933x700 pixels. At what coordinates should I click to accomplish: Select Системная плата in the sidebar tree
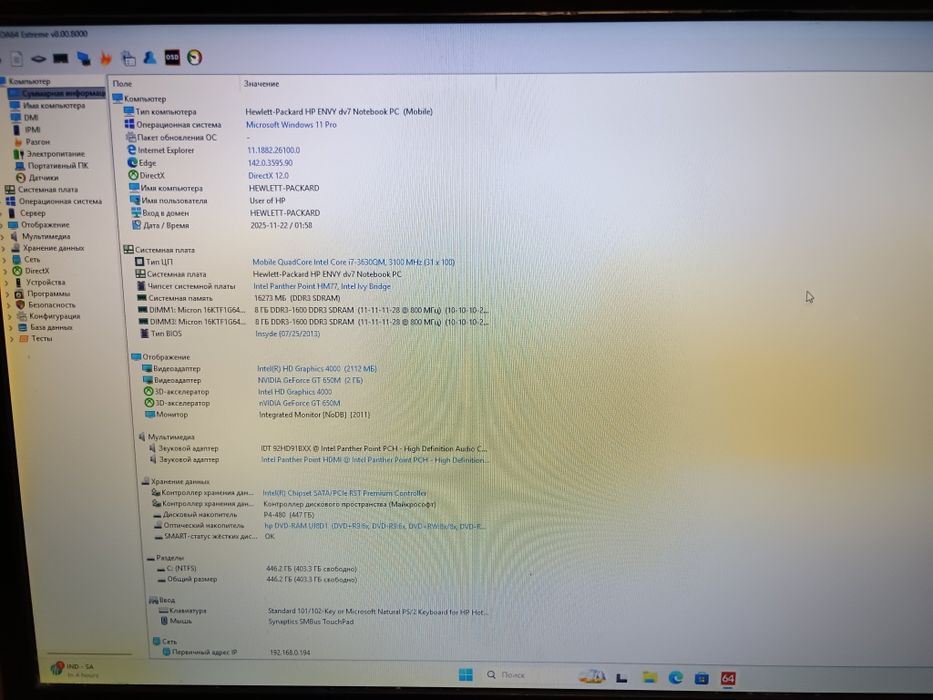(x=42, y=189)
